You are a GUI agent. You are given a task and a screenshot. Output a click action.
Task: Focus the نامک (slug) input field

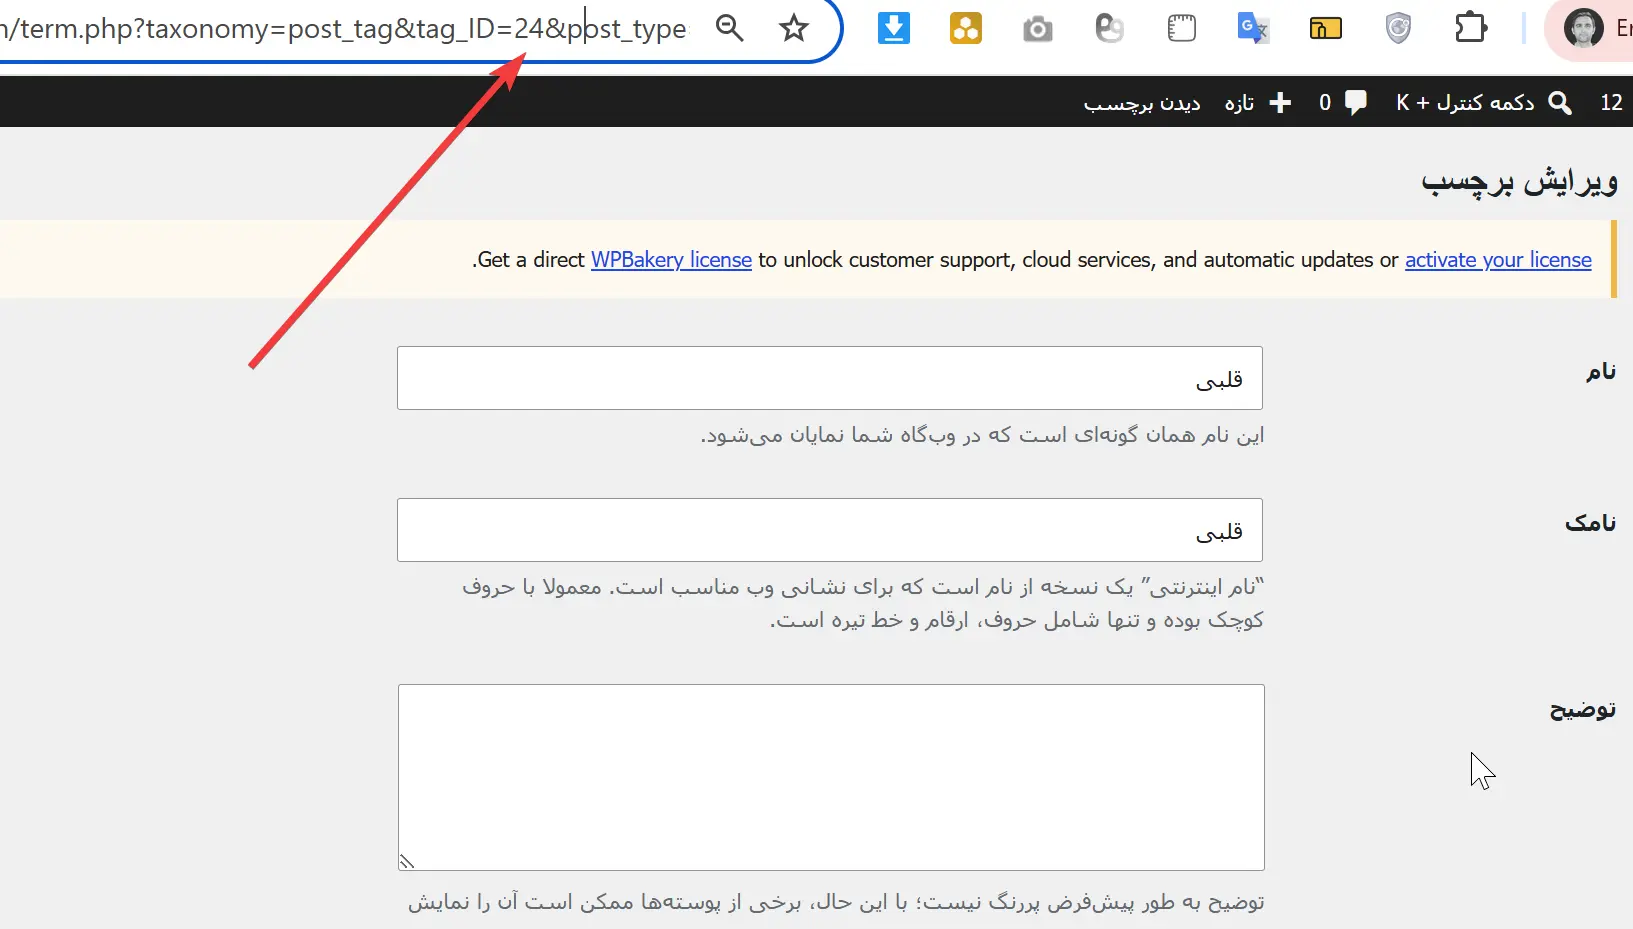click(x=830, y=530)
